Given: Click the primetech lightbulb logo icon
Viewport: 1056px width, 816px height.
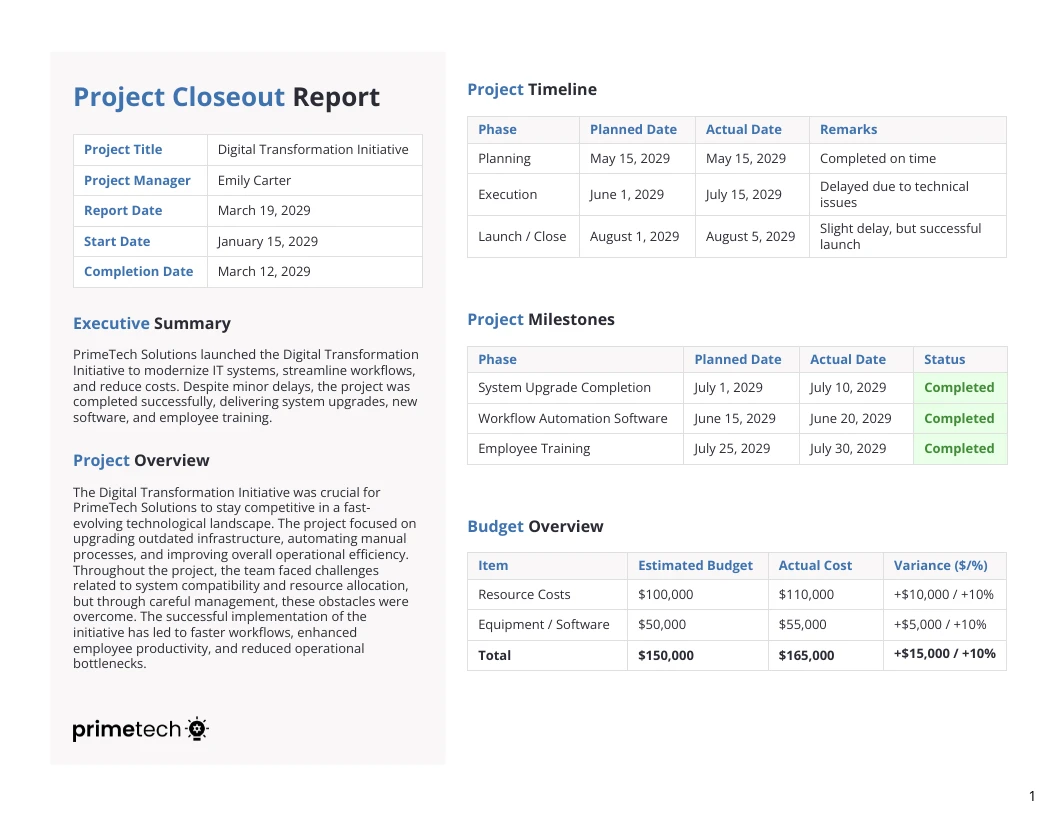Looking at the screenshot, I should [x=197, y=729].
